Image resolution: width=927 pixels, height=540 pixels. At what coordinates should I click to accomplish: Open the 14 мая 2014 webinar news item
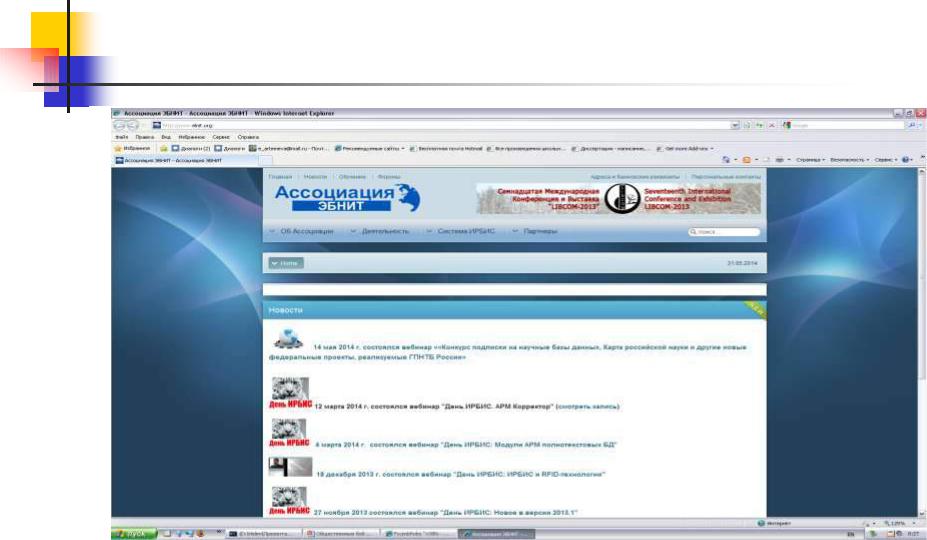(x=508, y=352)
